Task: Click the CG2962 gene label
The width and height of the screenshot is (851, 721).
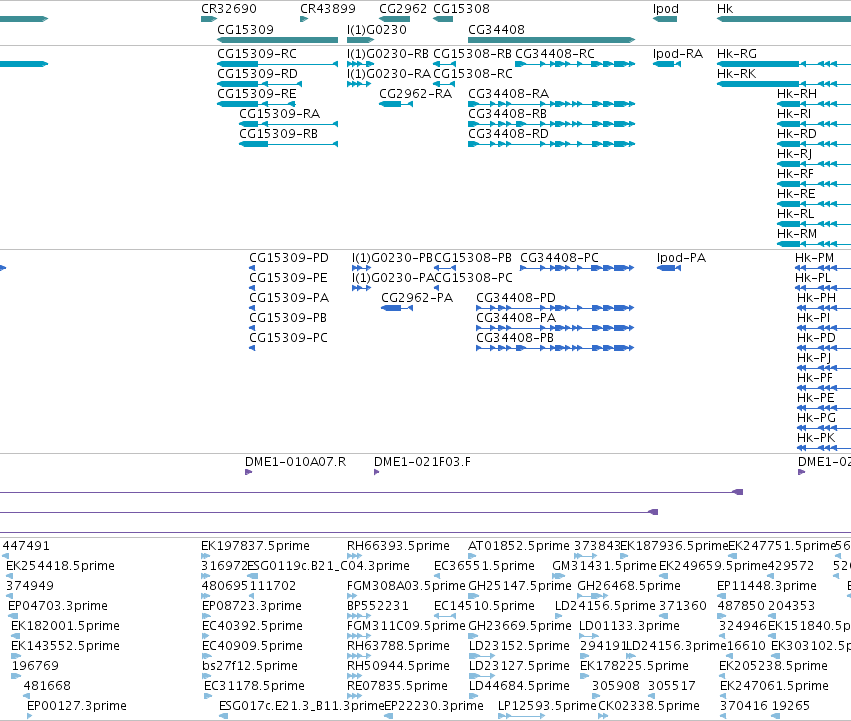Action: coord(403,9)
